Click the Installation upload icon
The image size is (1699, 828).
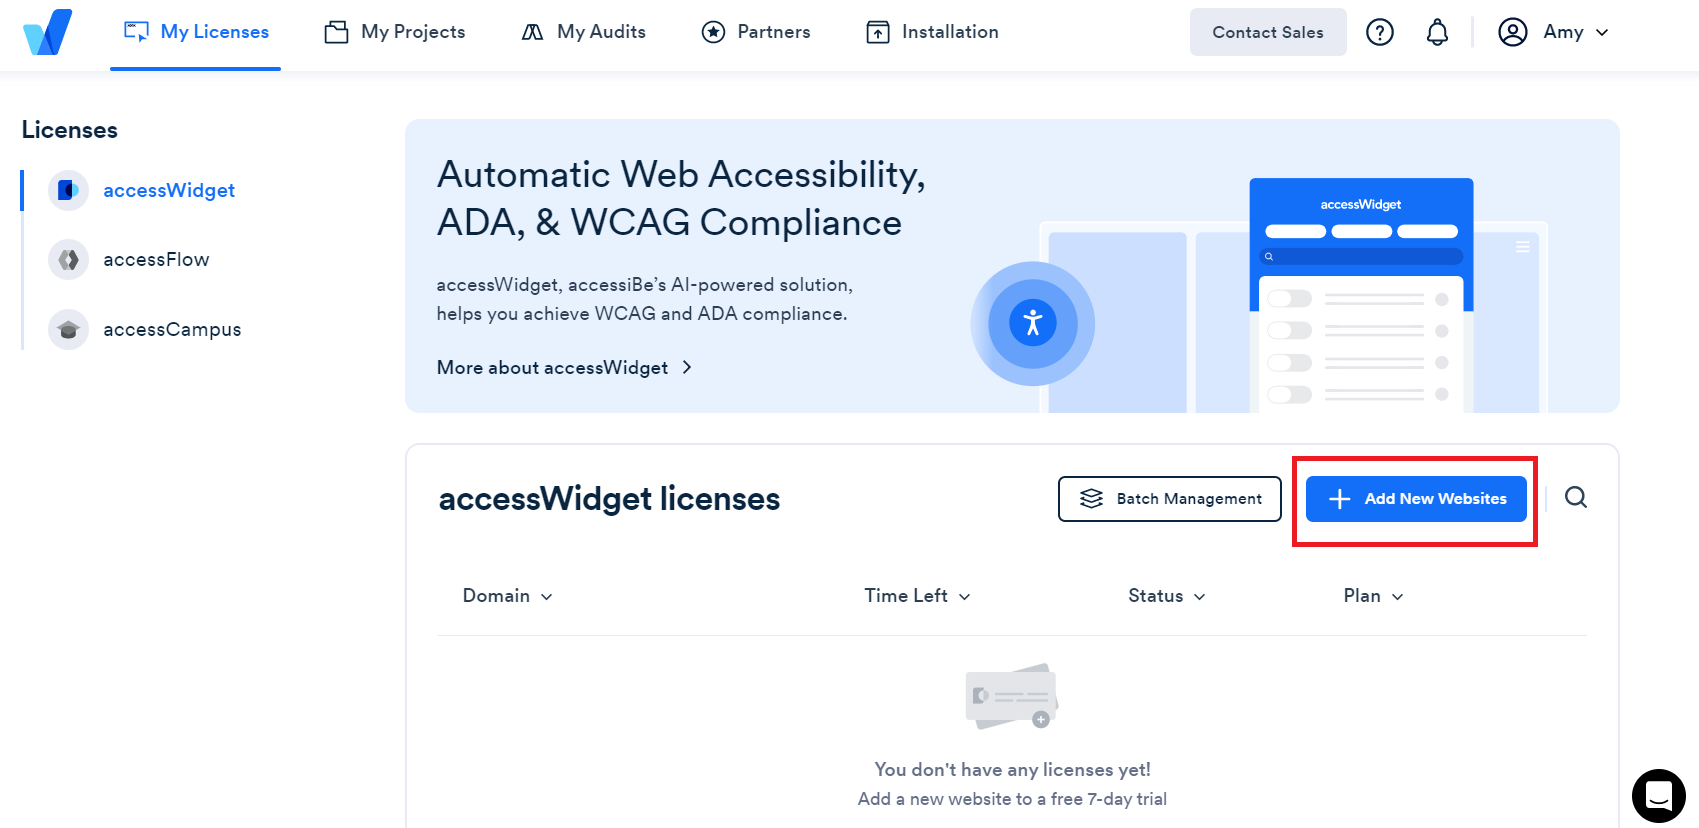coord(878,32)
